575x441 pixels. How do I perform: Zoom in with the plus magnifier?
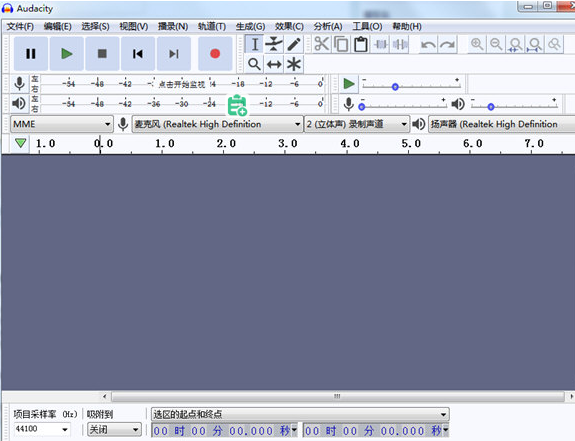477,44
